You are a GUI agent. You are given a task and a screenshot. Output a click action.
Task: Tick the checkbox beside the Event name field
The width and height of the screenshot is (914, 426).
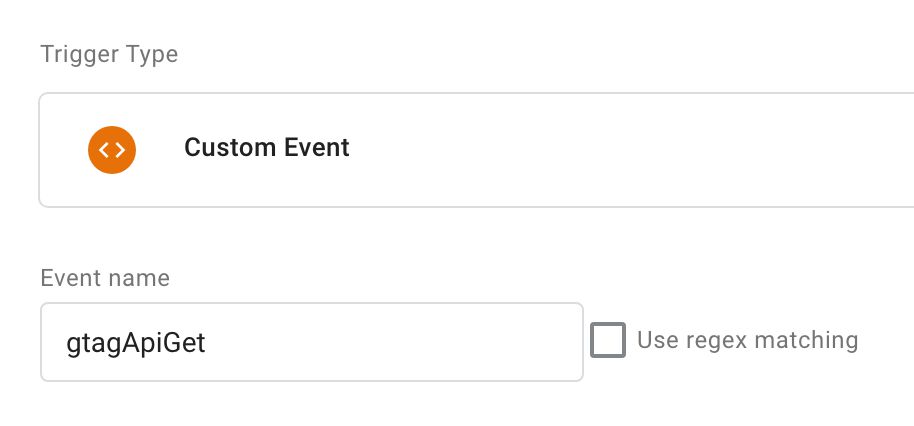(607, 340)
